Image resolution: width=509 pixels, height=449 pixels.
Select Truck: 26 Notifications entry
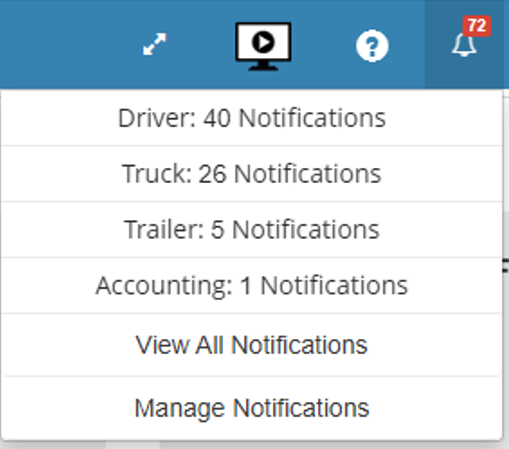coord(252,174)
